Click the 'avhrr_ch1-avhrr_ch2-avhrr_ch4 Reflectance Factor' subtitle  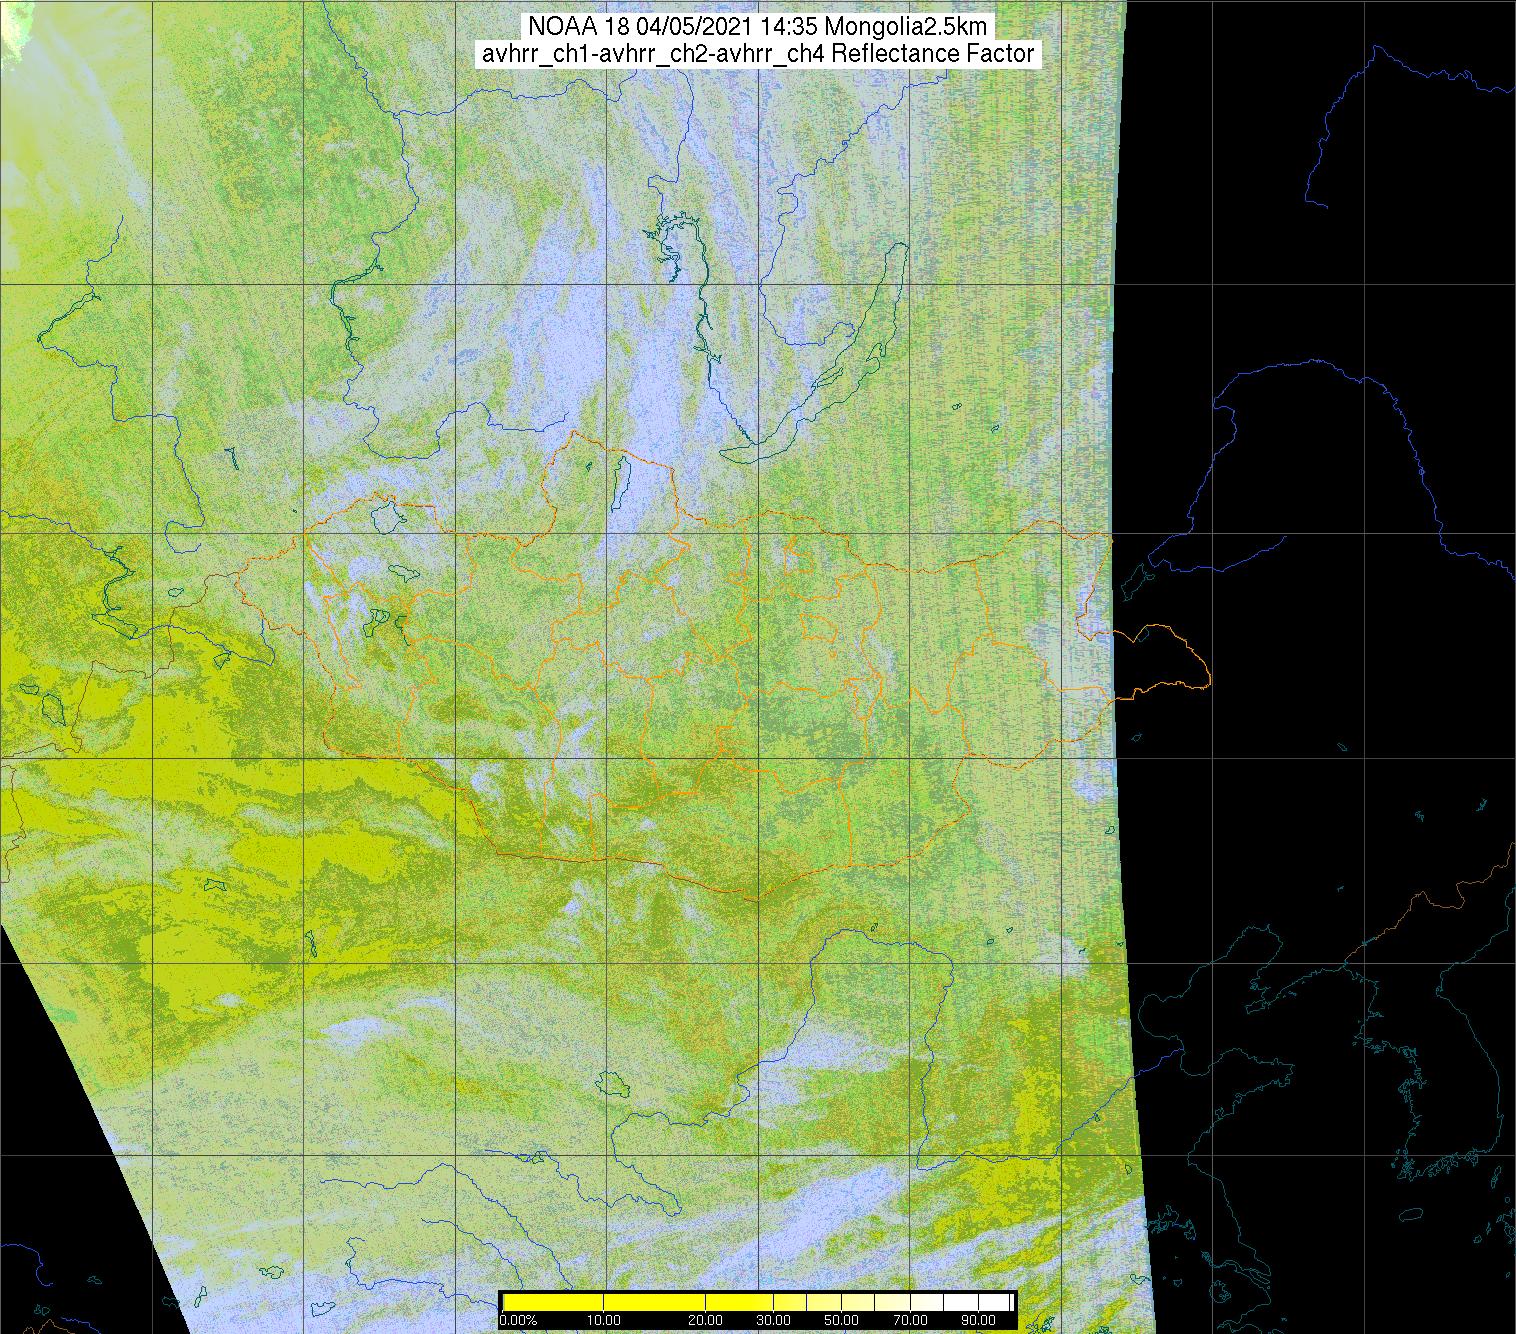click(x=757, y=54)
